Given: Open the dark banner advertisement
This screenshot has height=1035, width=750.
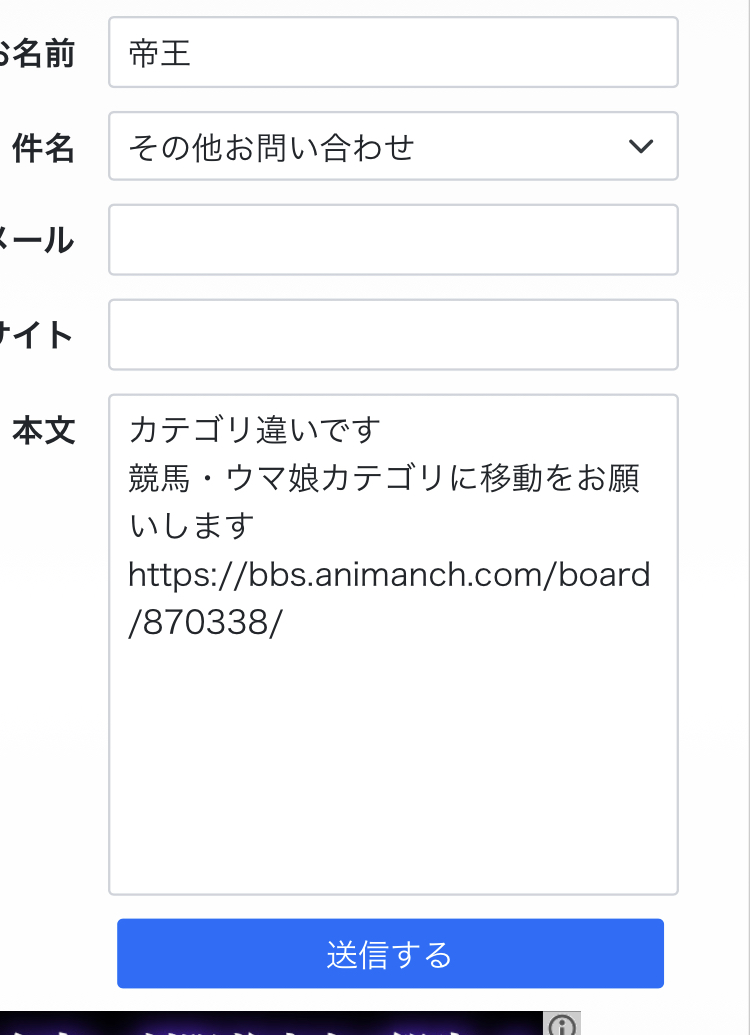Looking at the screenshot, I should click(x=271, y=1023).
